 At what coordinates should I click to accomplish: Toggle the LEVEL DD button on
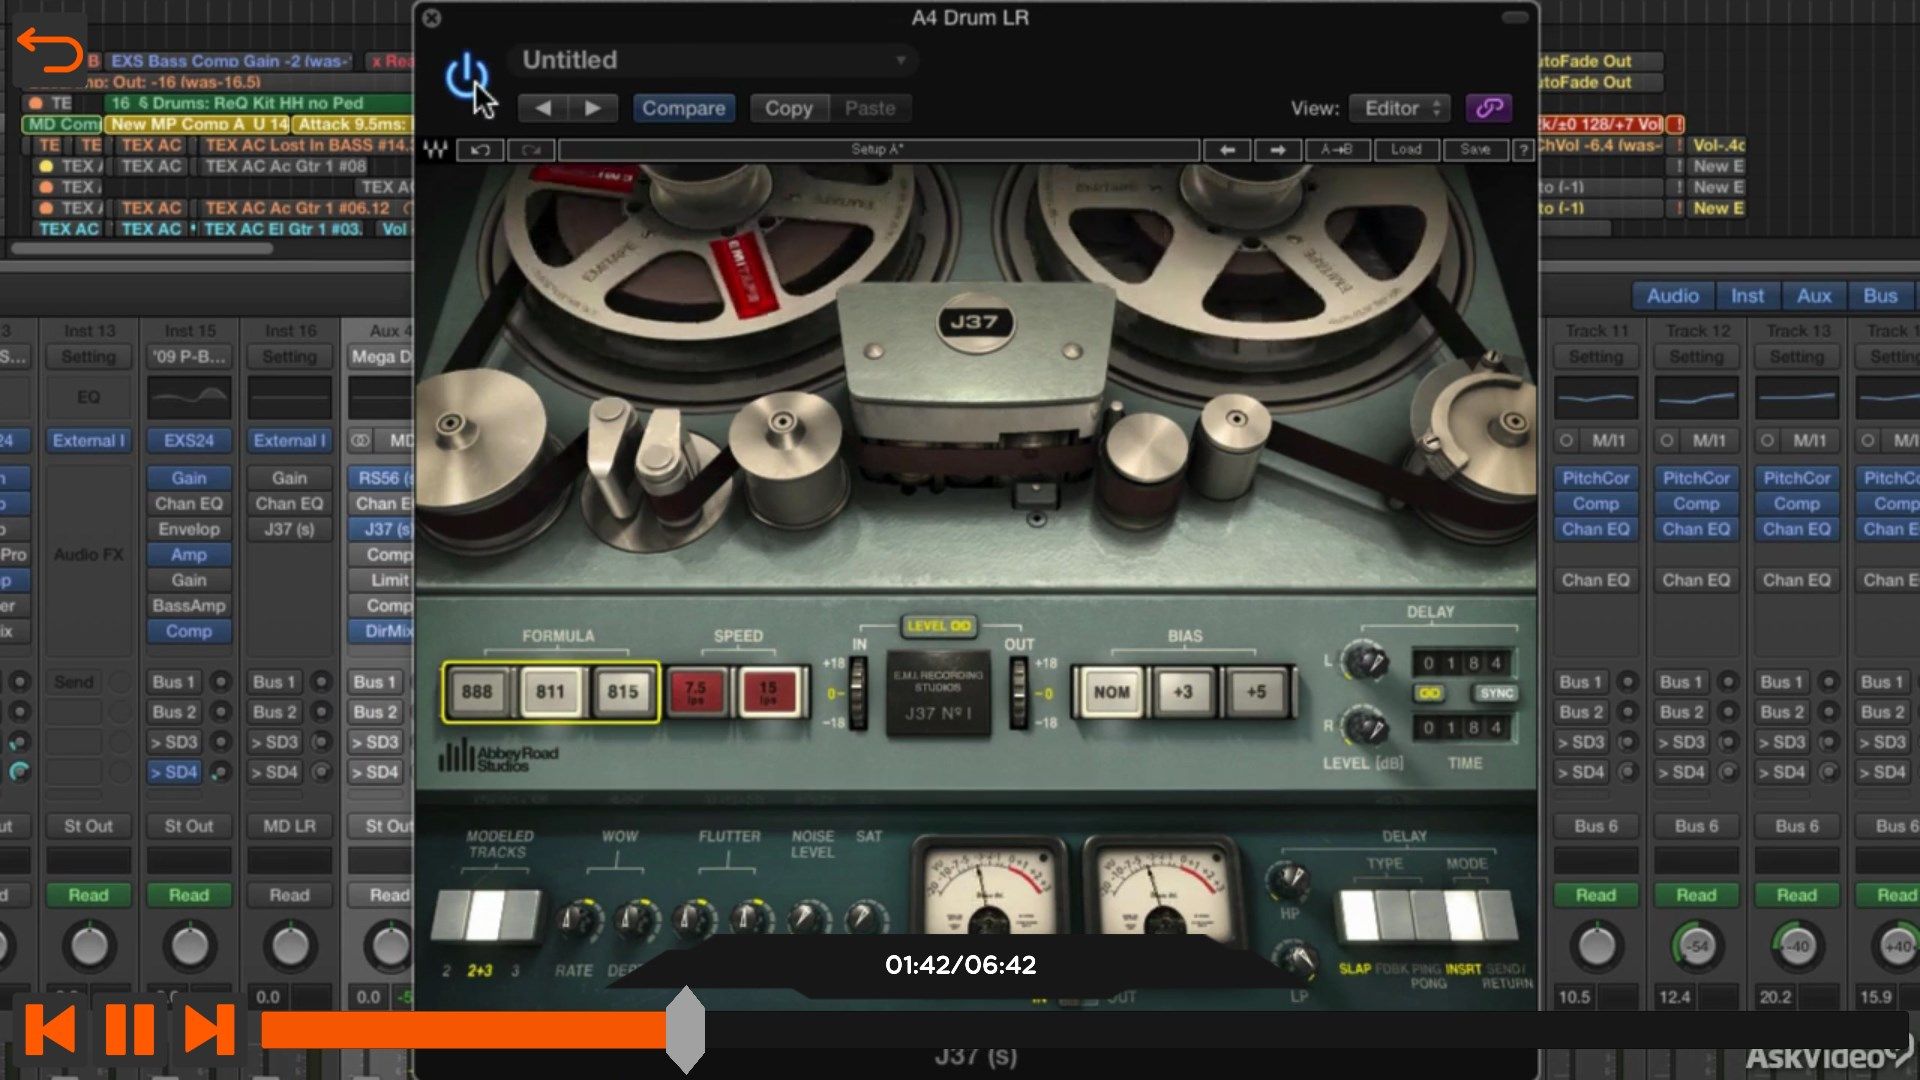click(938, 624)
